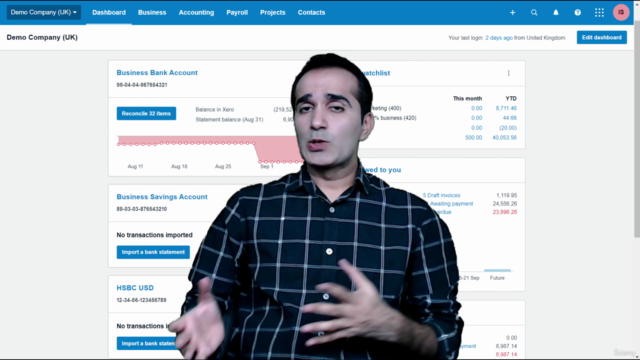Click the 24,556.26 awaiting payment amount
The image size is (640, 360).
(505, 204)
